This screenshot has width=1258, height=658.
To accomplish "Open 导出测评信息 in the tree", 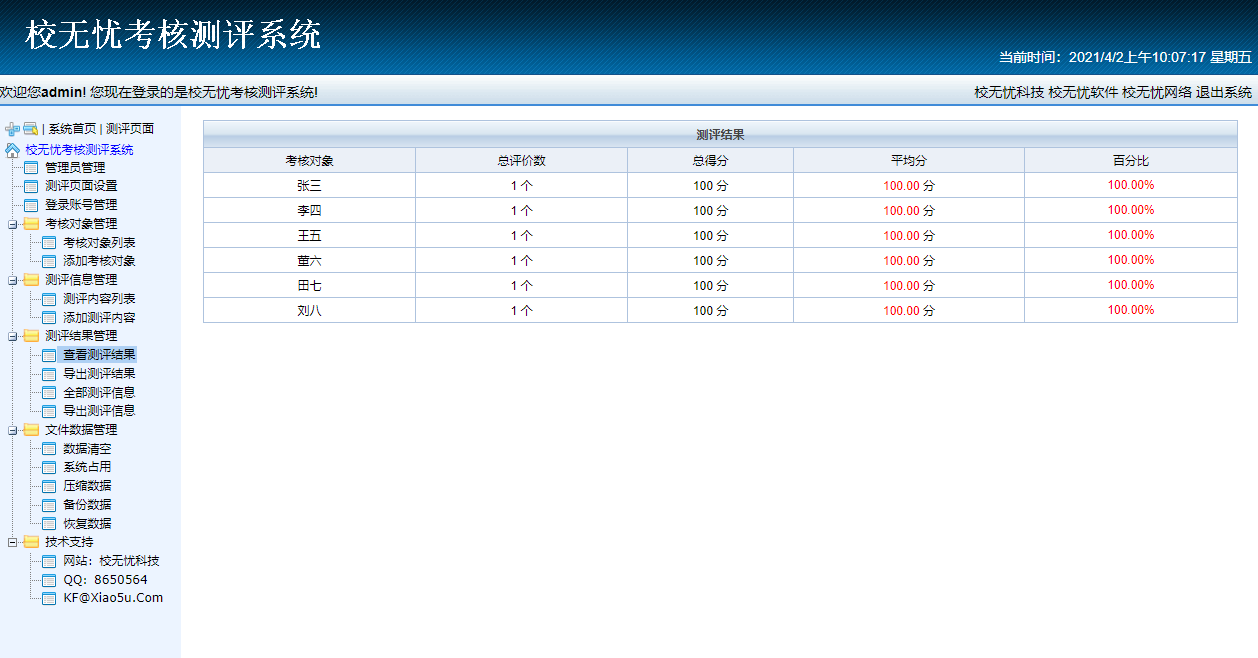I will tap(99, 411).
